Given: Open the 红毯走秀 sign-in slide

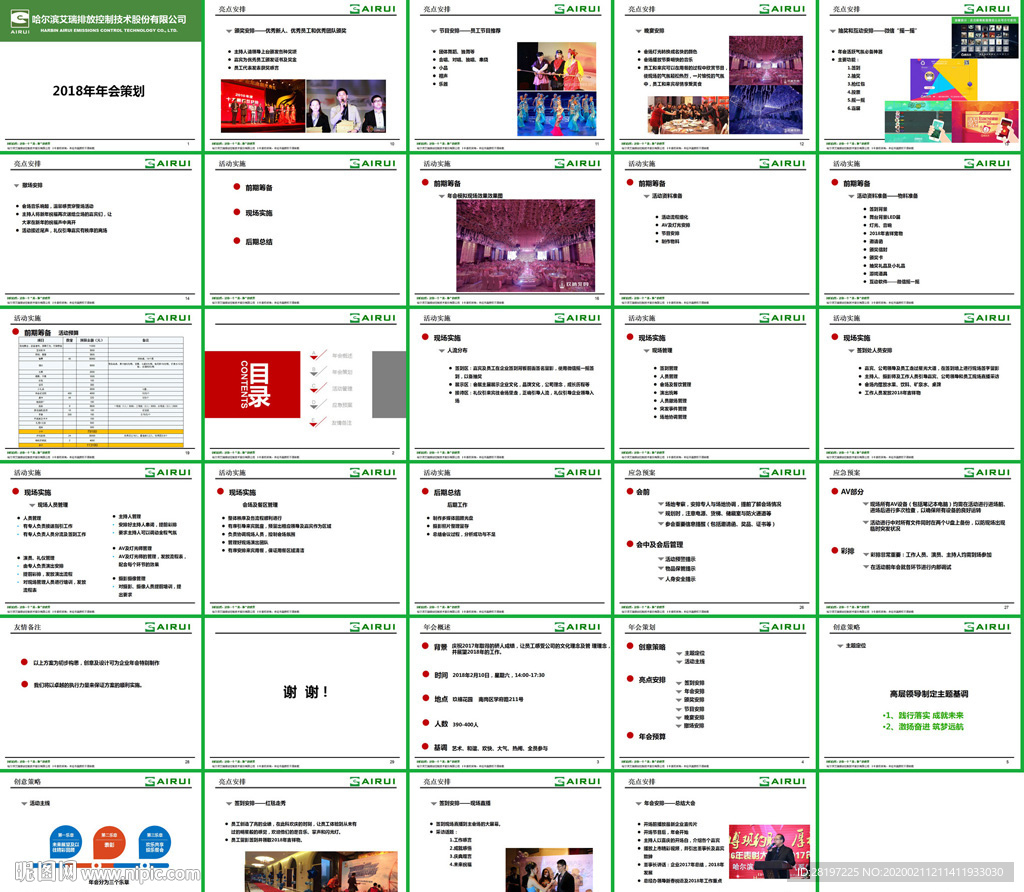Looking at the screenshot, I should (306, 833).
